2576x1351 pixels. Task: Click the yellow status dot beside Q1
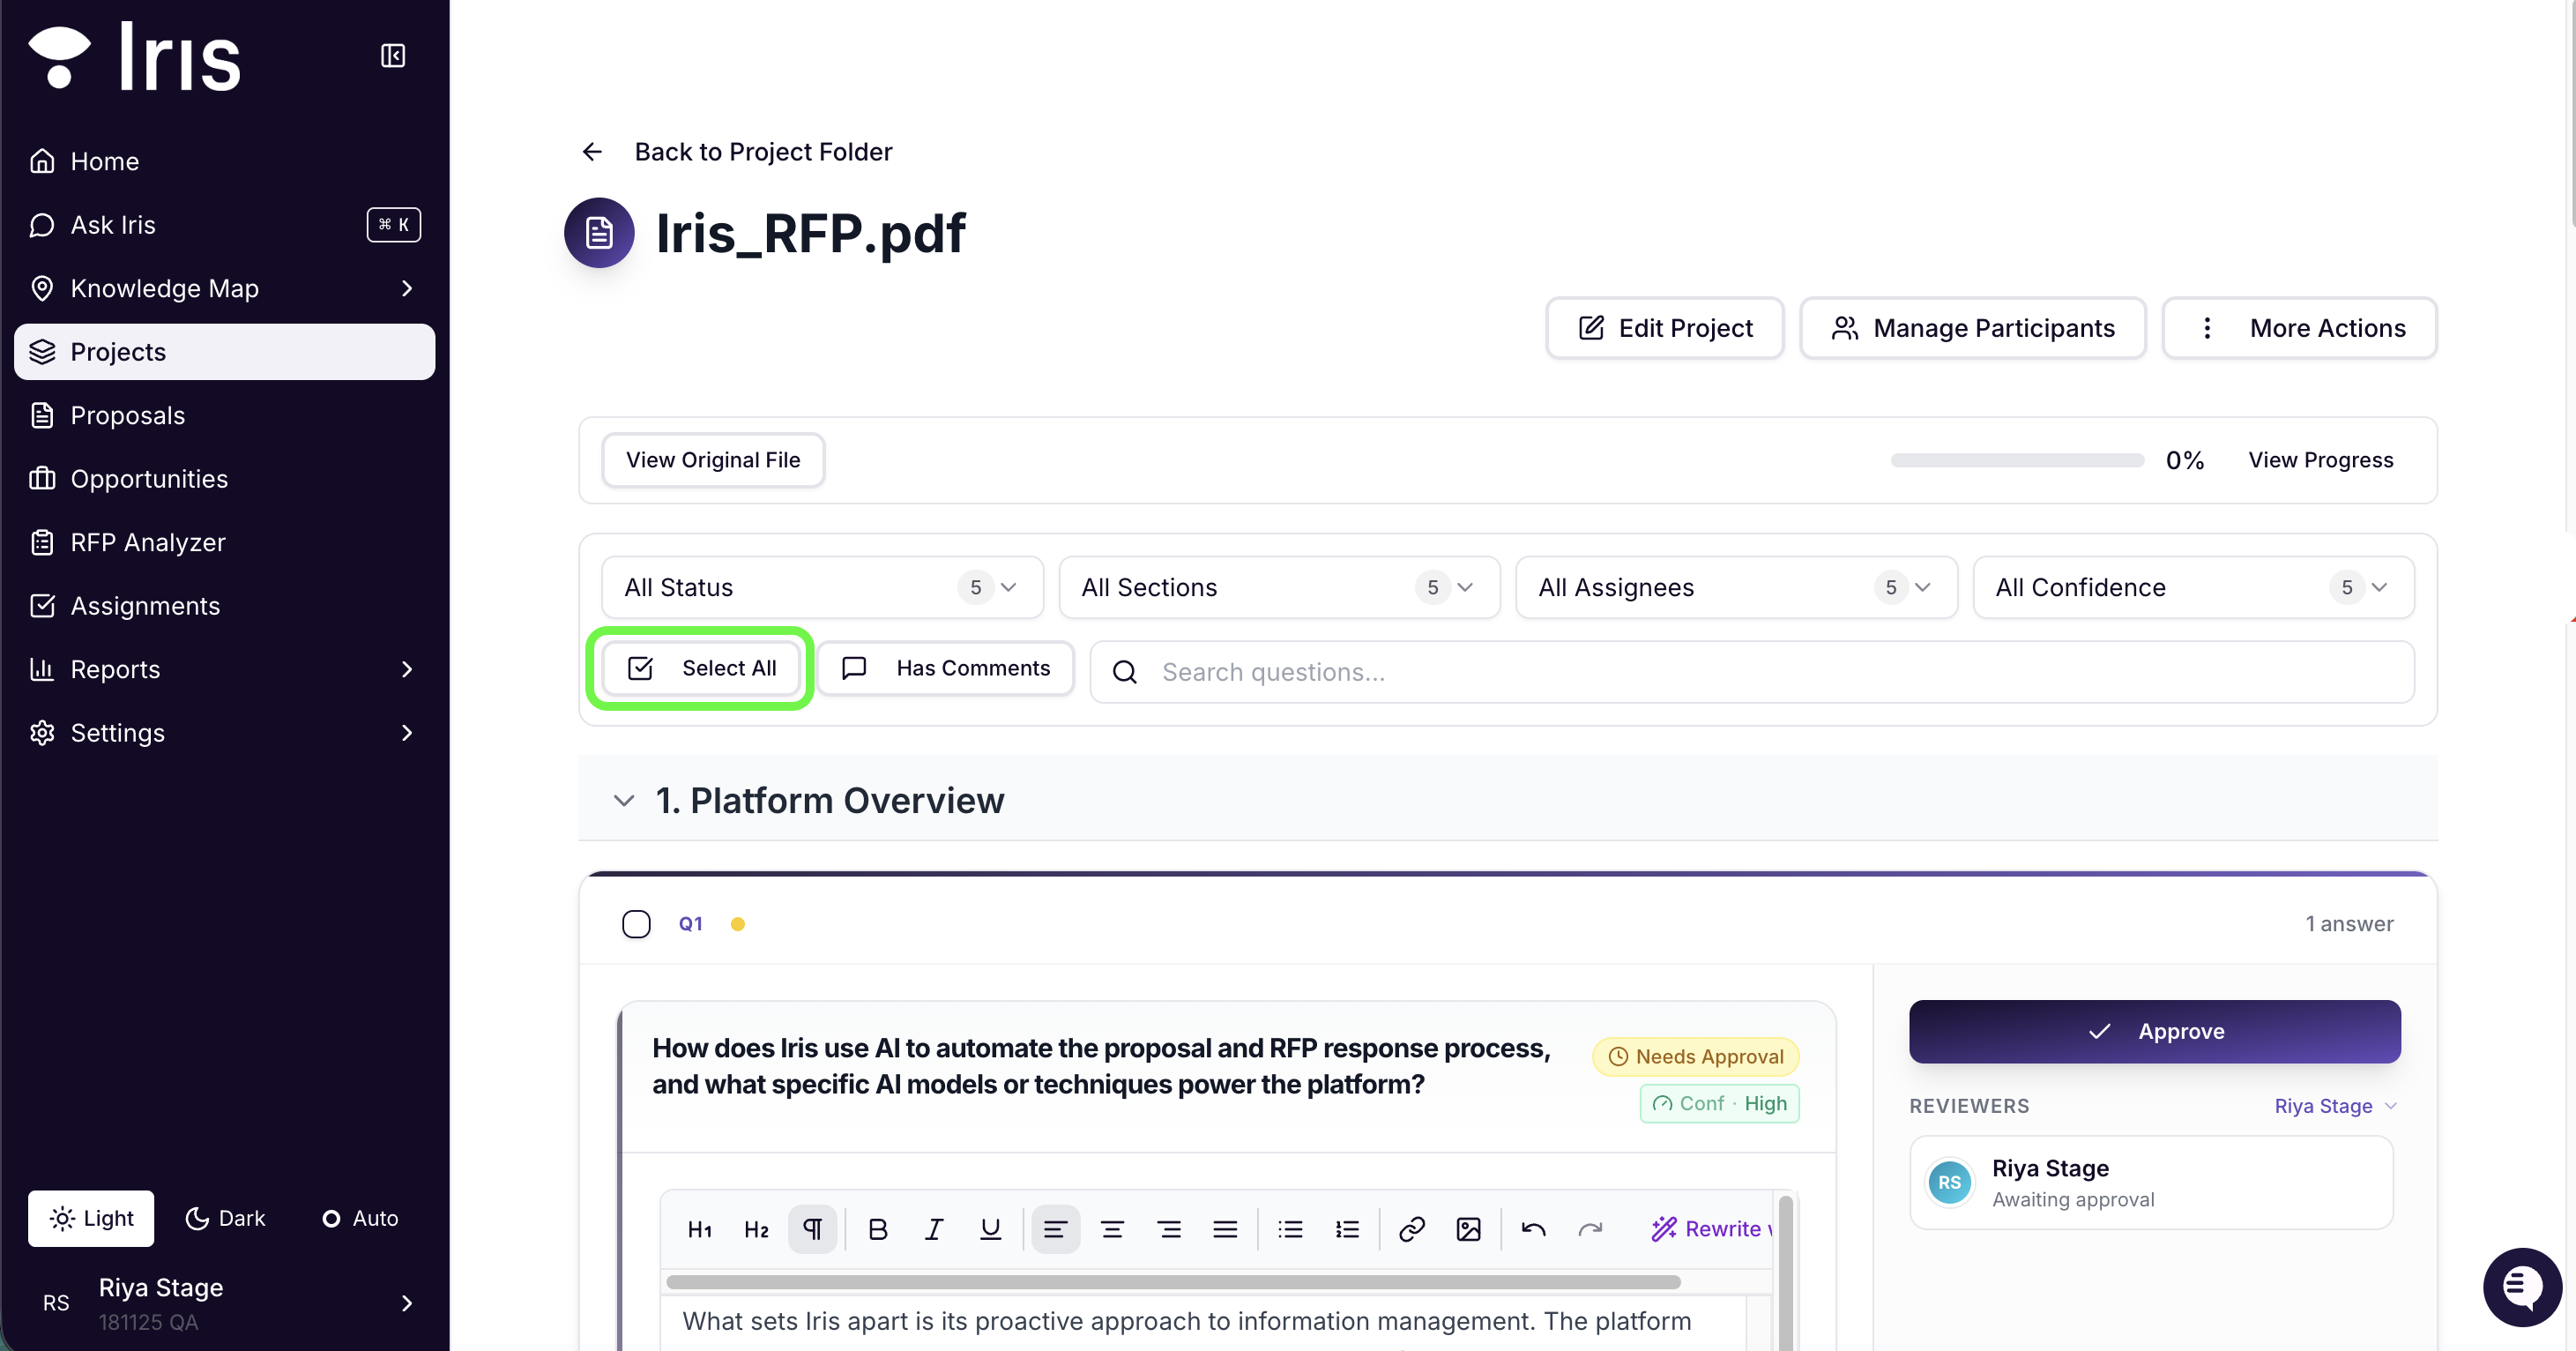click(x=737, y=924)
